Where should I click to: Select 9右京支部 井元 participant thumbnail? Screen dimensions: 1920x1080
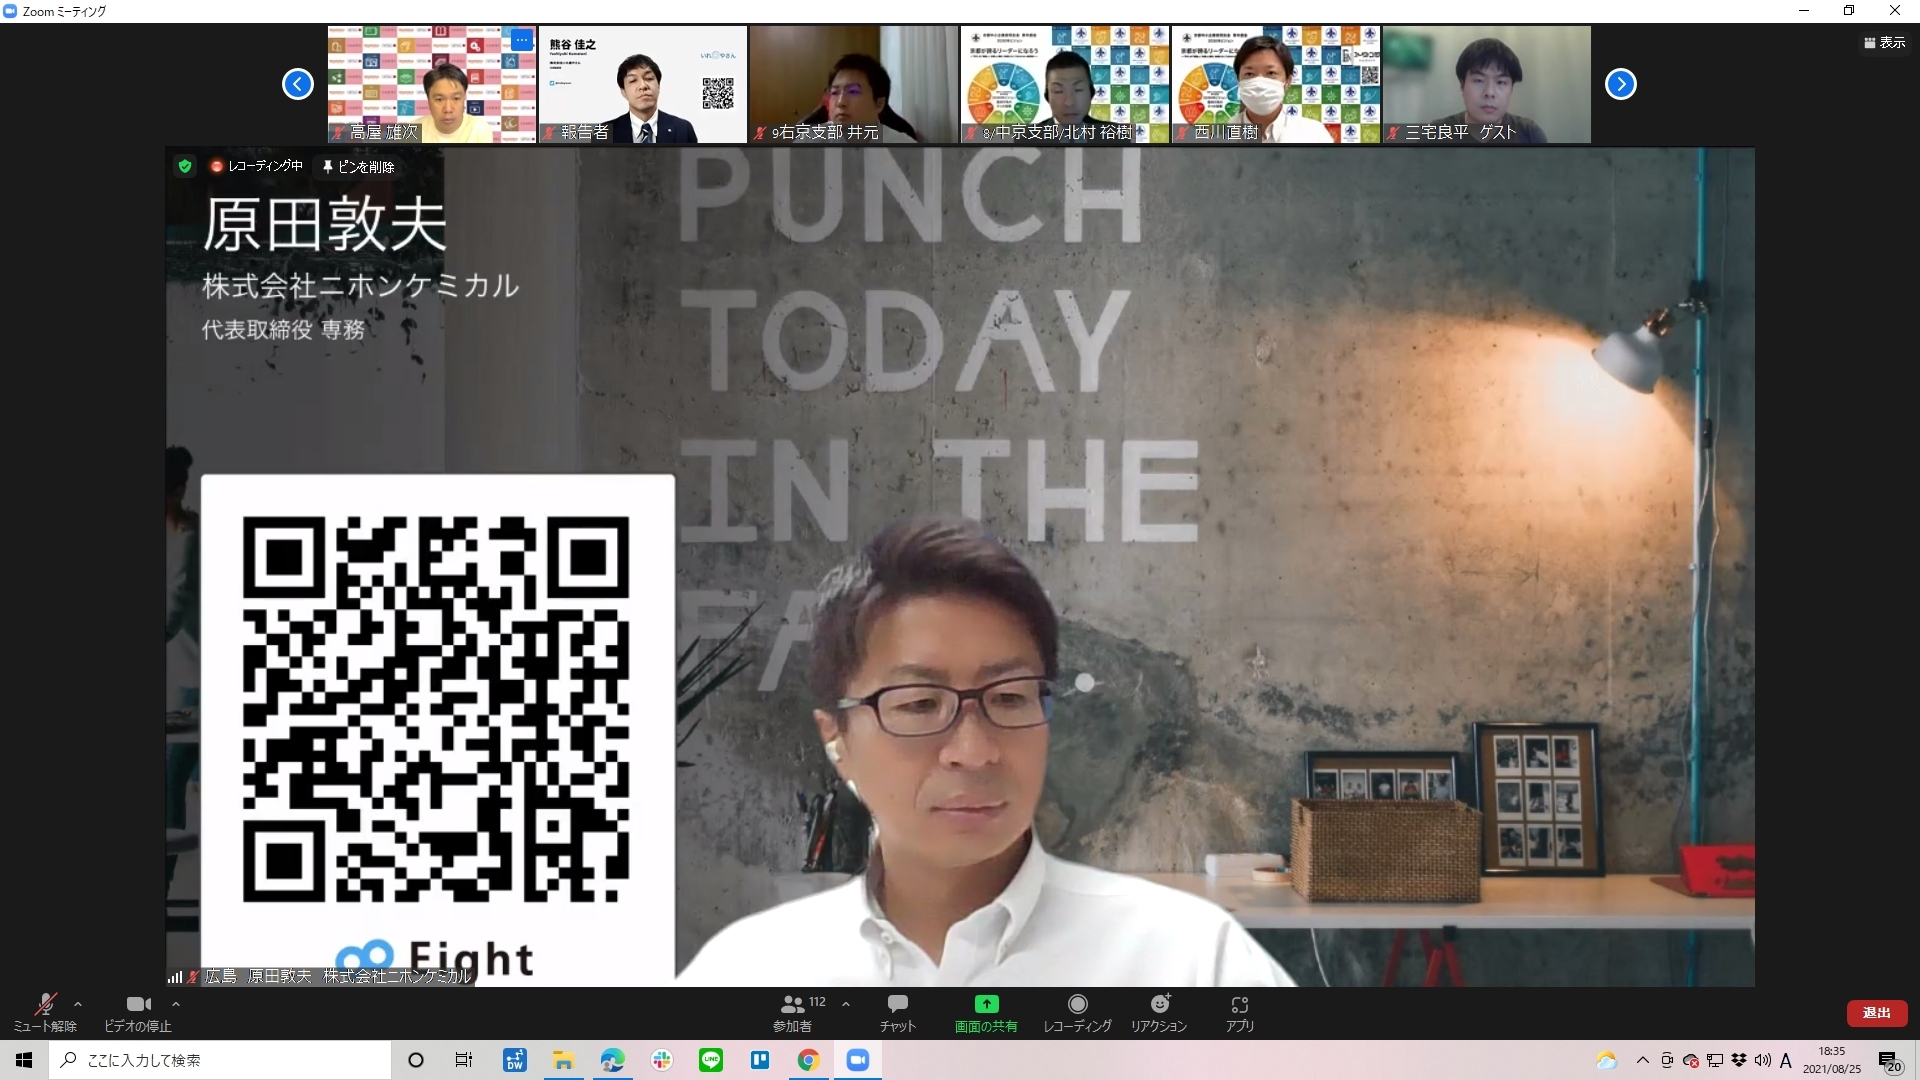pyautogui.click(x=854, y=84)
